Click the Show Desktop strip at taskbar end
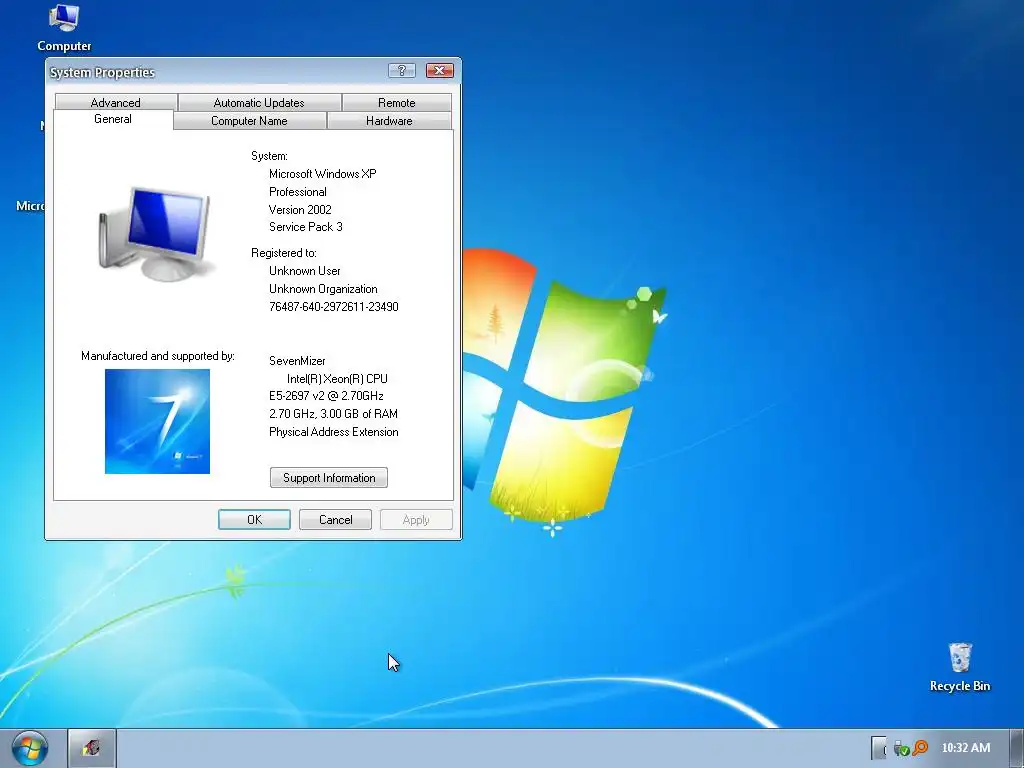Screen dimensions: 1024x768 (1016, 748)
